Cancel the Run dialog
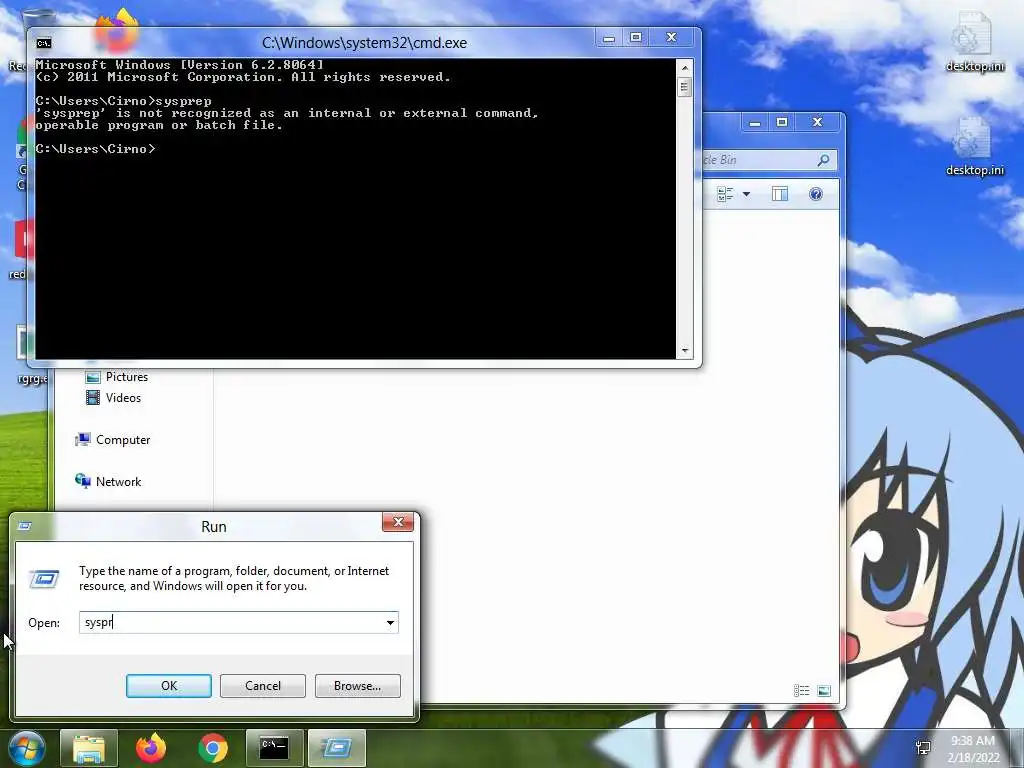The width and height of the screenshot is (1024, 768). (263, 686)
